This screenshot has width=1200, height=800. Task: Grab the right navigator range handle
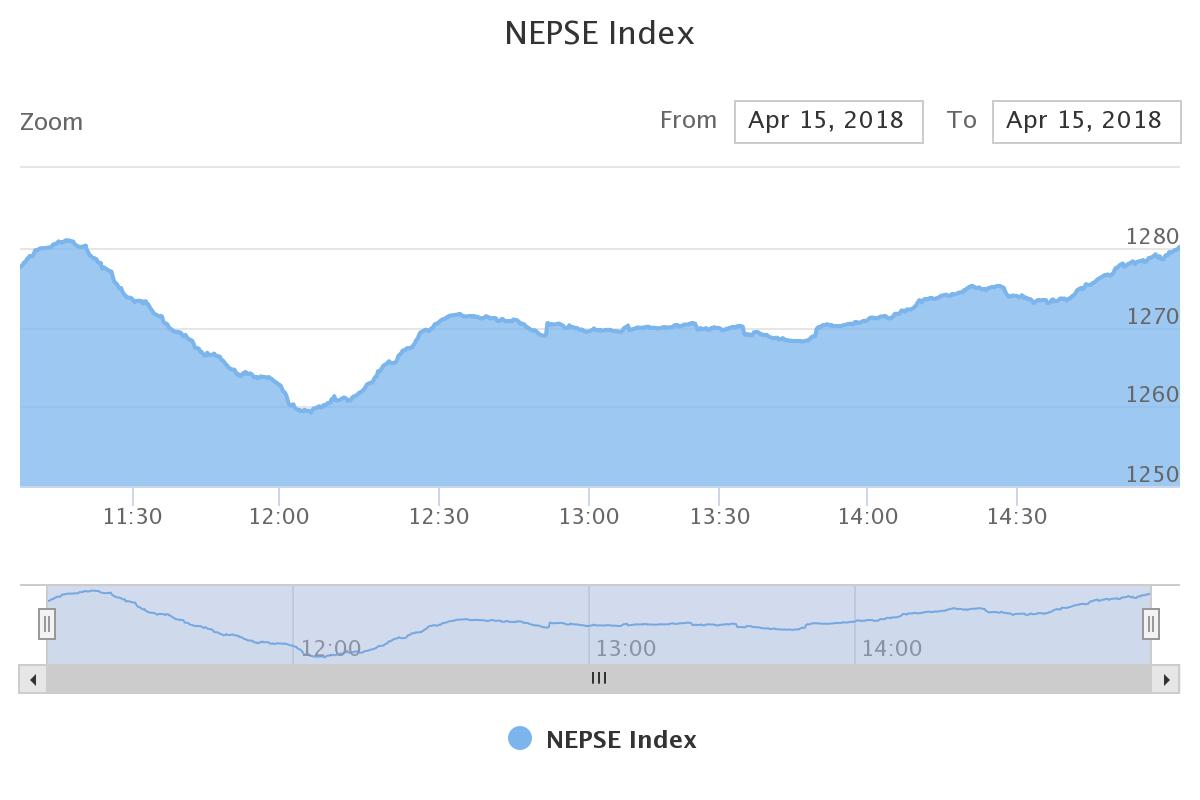click(x=1151, y=624)
